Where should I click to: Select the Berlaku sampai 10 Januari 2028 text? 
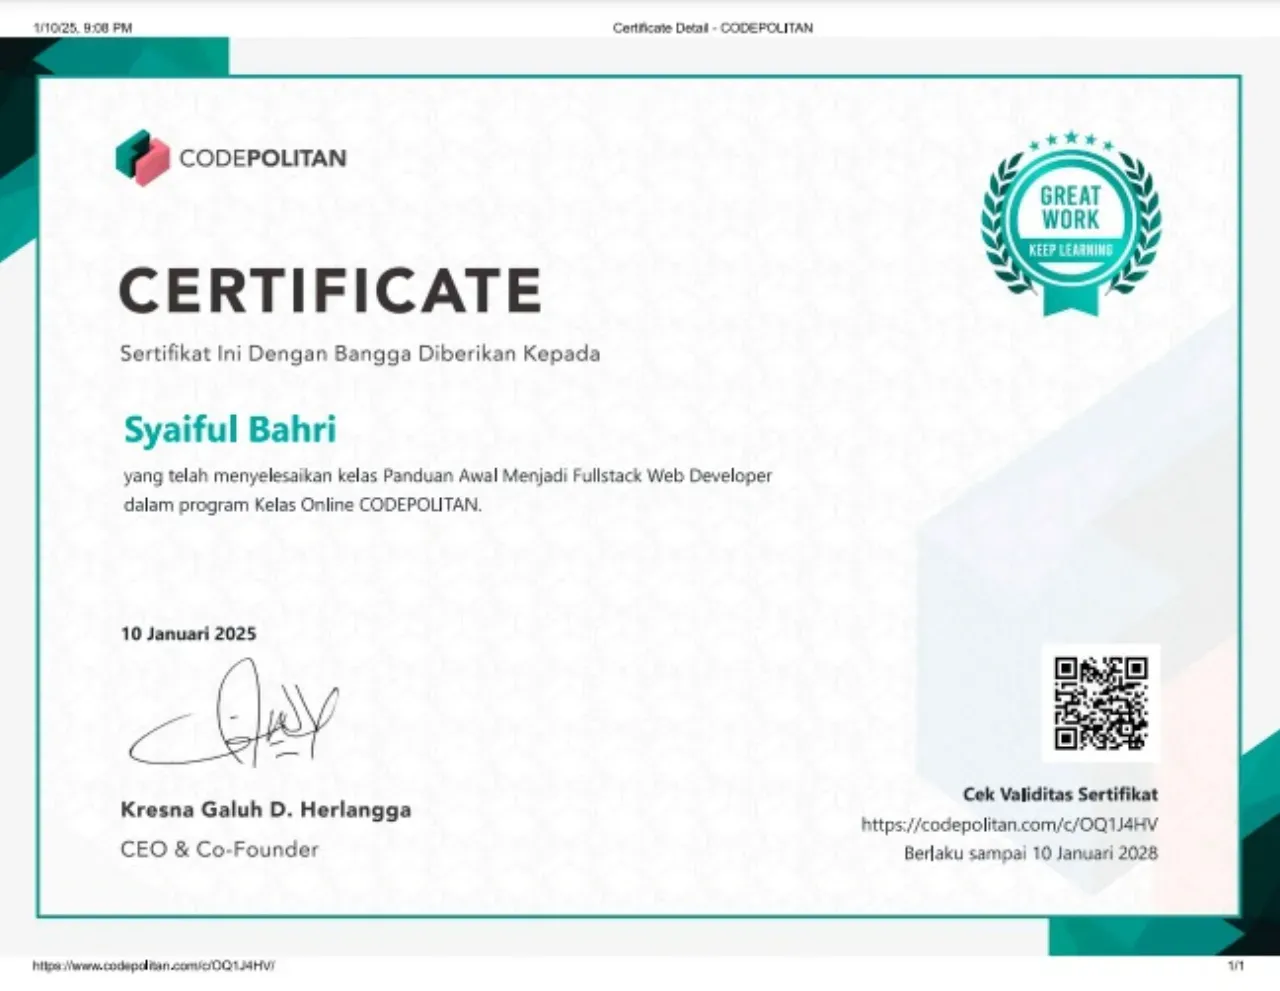point(1030,853)
